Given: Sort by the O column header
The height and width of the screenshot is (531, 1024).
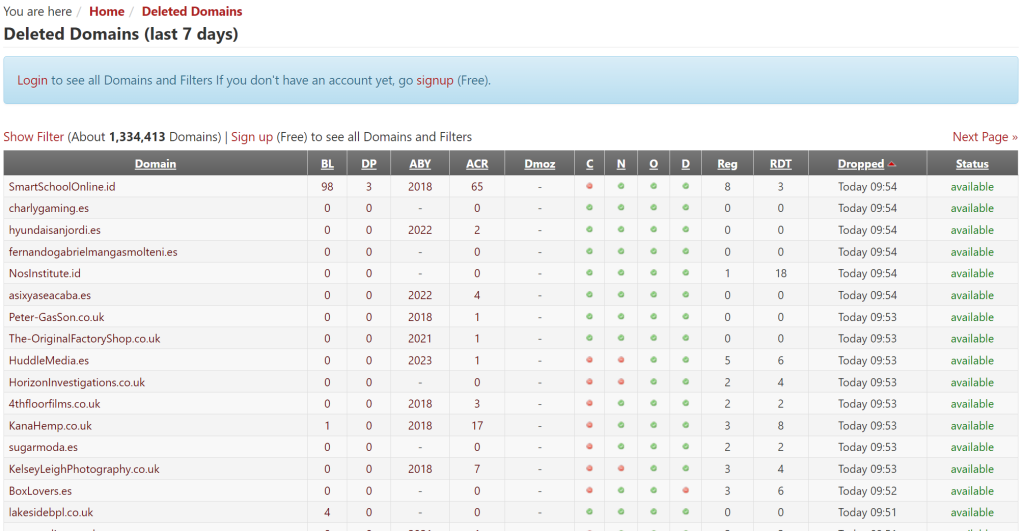Looking at the screenshot, I should coord(654,164).
